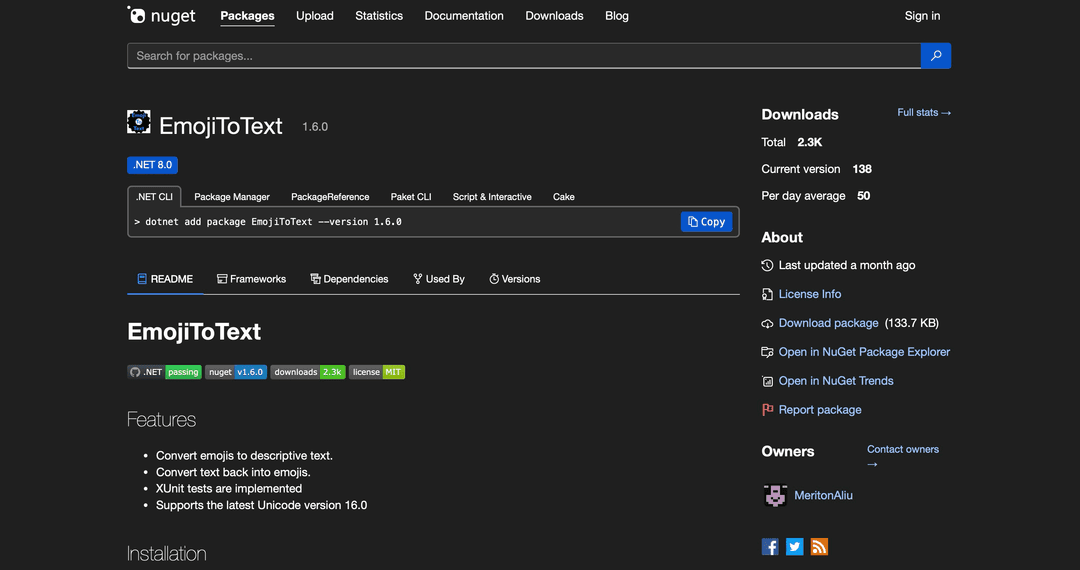Open the Blog nav item
Viewport: 1080px width, 570px height.
[x=616, y=16]
